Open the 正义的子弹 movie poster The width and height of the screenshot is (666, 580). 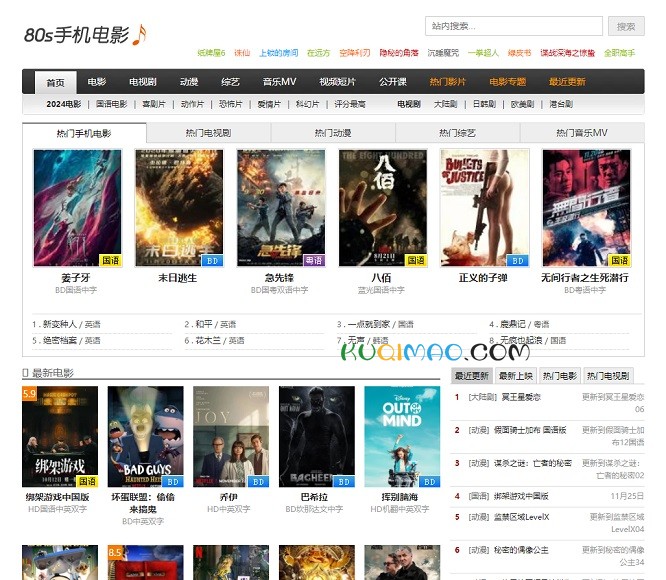(485, 208)
